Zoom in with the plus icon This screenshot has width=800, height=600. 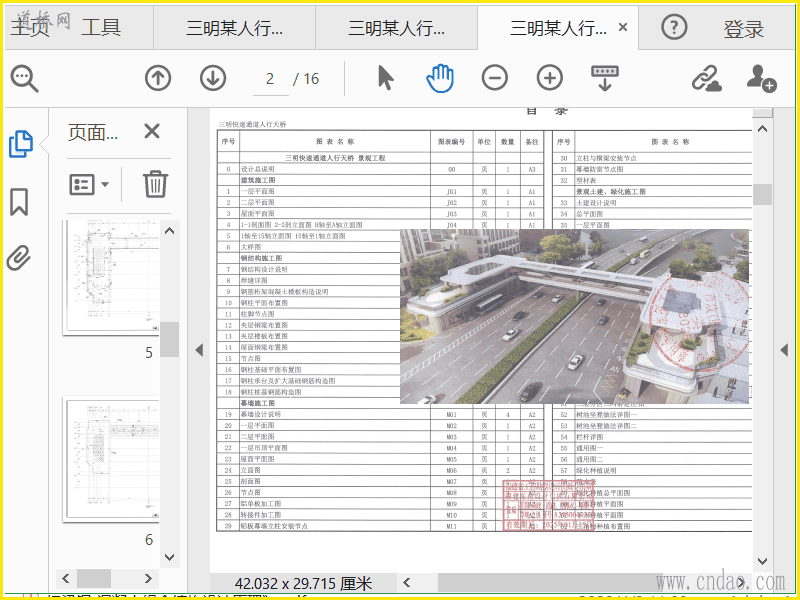click(549, 78)
